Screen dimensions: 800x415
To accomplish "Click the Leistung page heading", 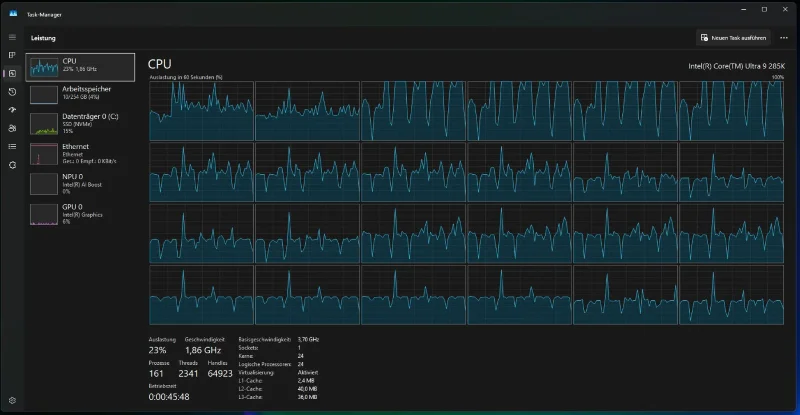I will click(x=43, y=38).
